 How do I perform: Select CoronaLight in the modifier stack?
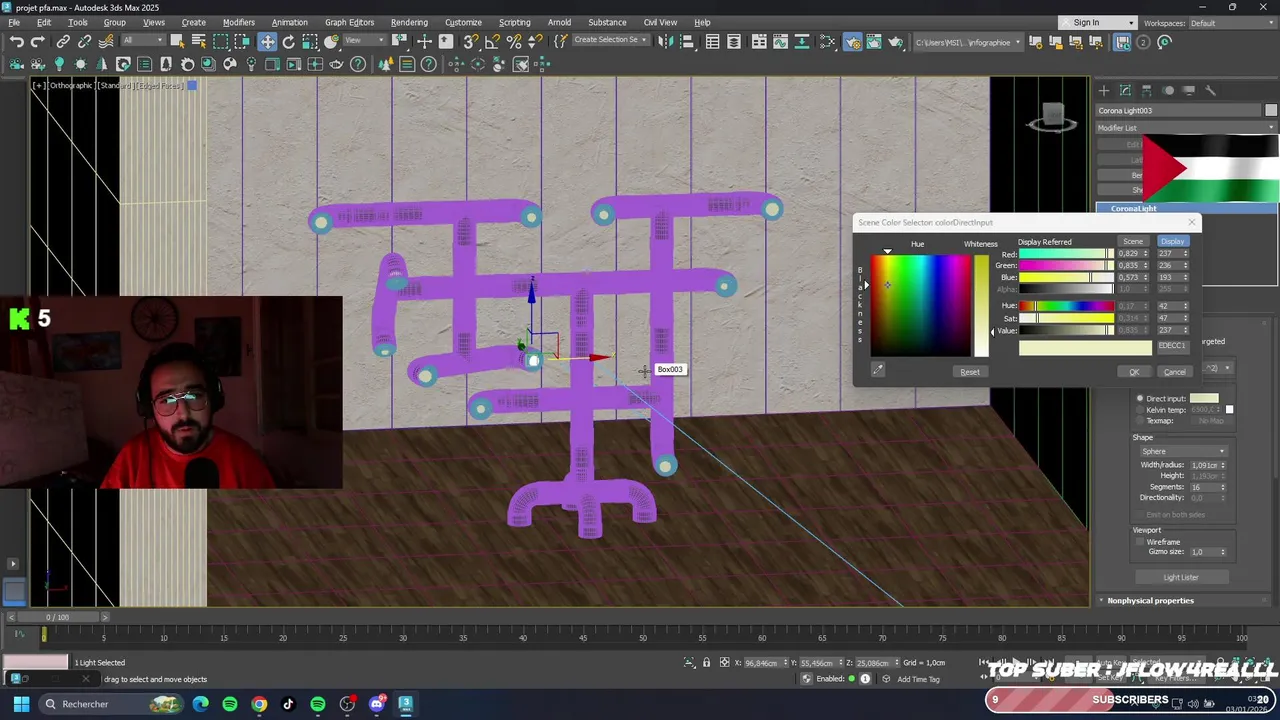[1186, 208]
